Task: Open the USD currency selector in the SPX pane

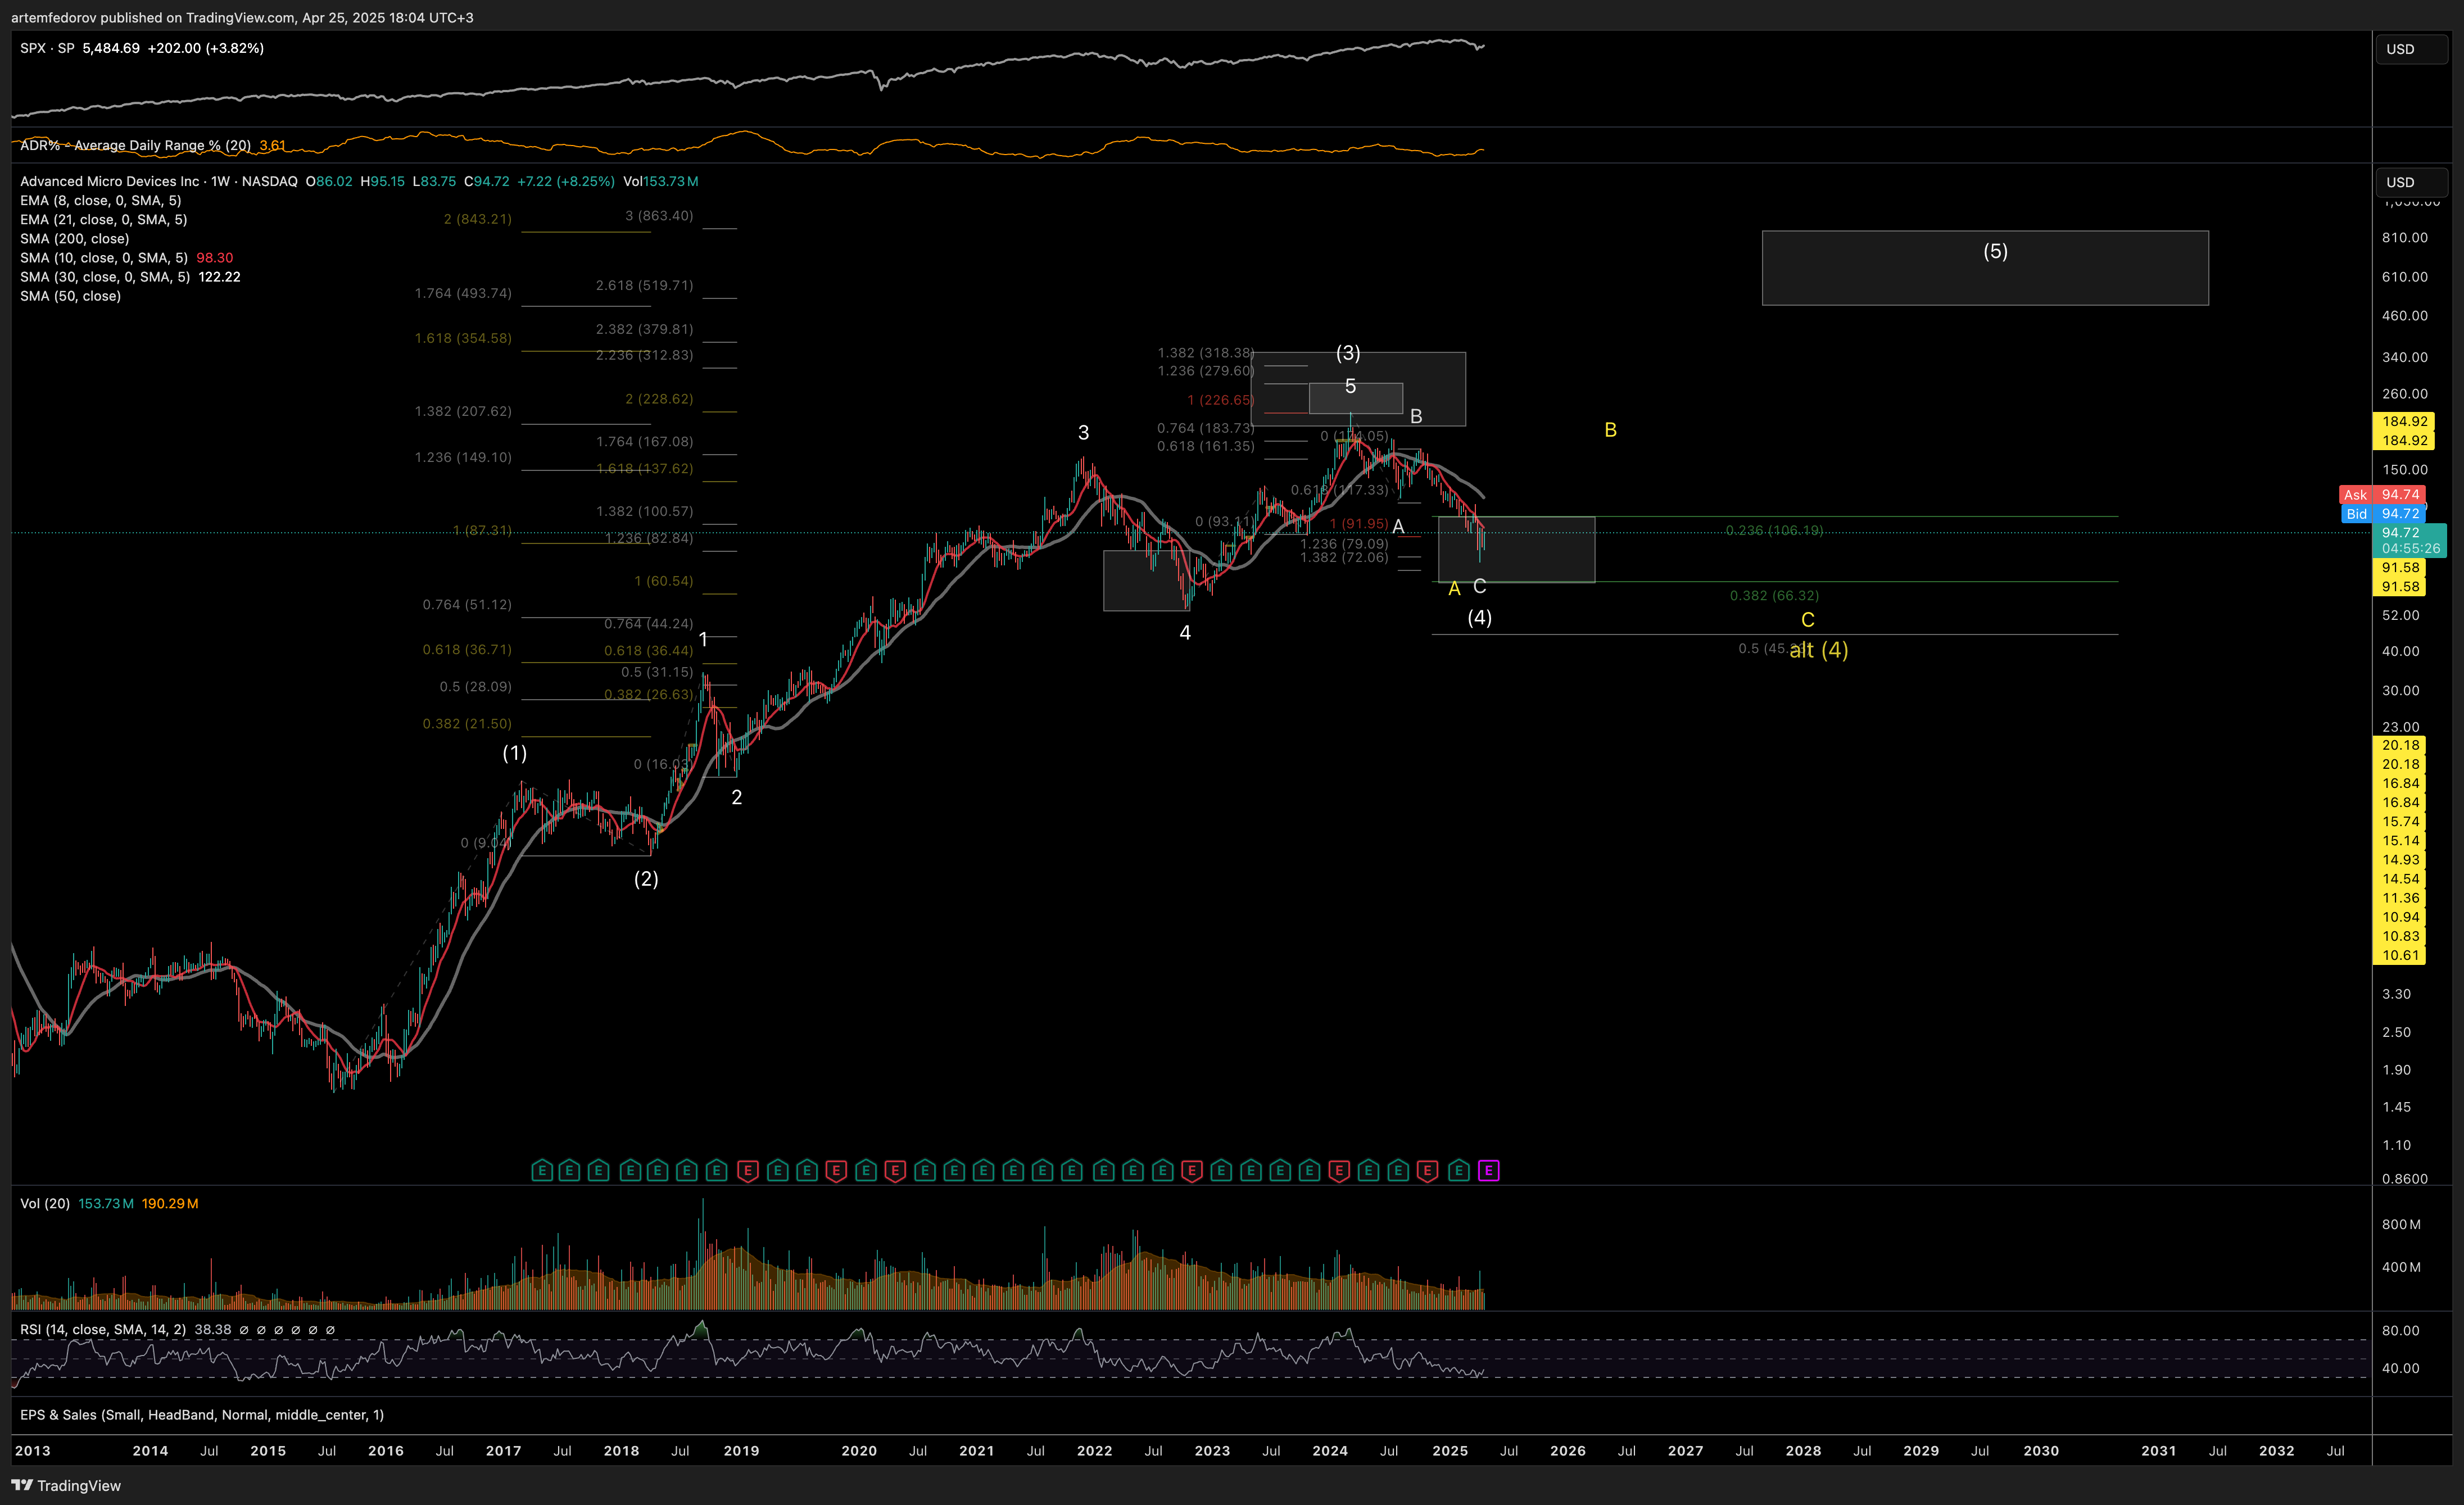Action: point(2411,49)
